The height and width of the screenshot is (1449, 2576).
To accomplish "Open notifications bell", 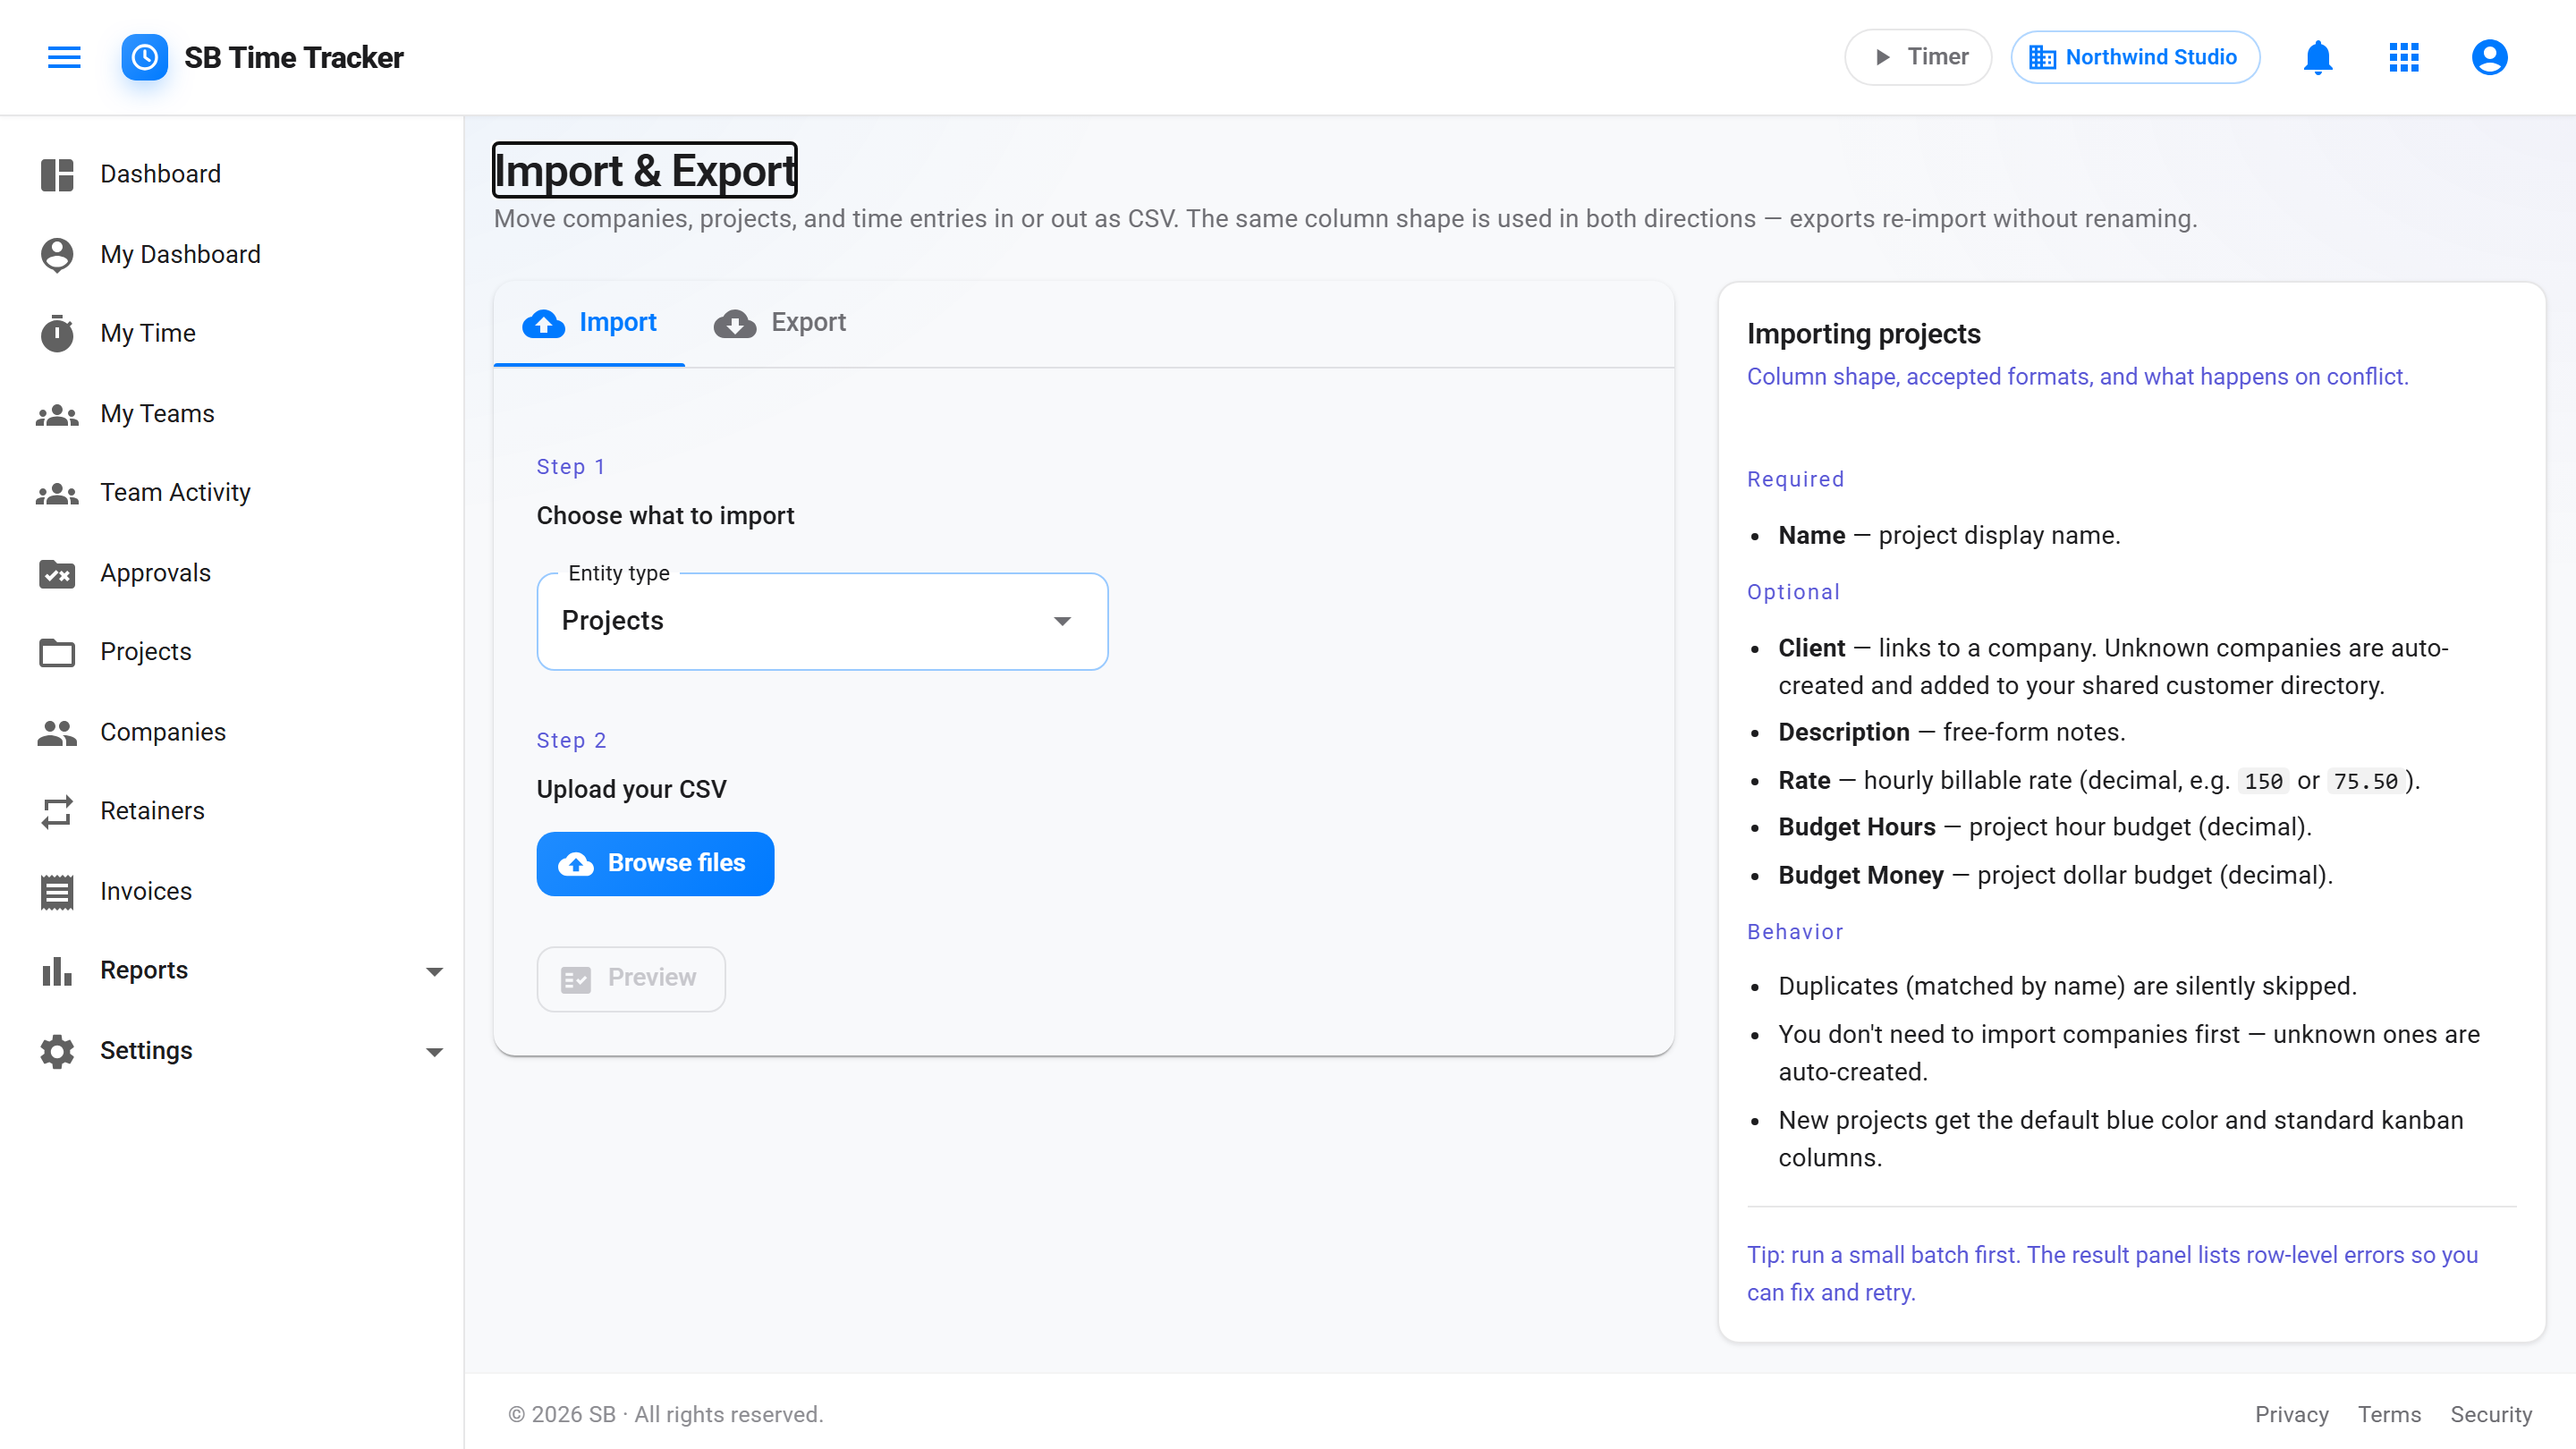I will pos(2318,57).
